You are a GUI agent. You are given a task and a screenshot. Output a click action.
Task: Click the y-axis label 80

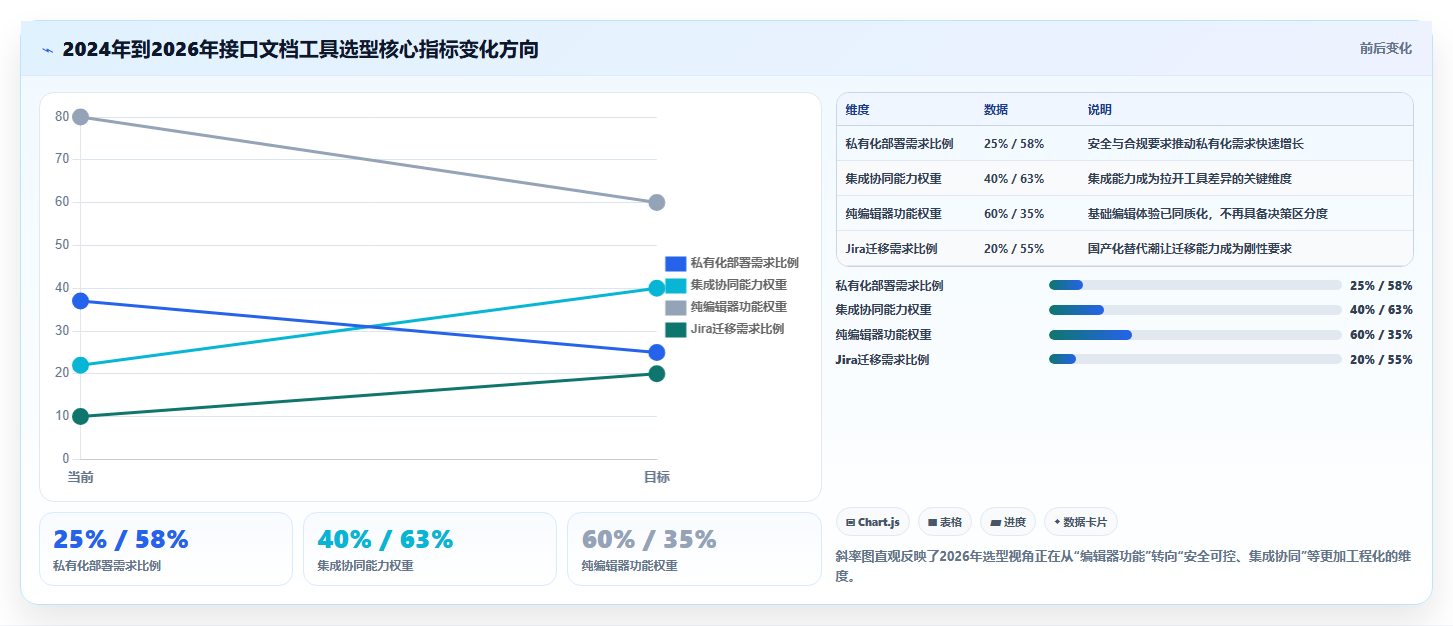tap(62, 117)
